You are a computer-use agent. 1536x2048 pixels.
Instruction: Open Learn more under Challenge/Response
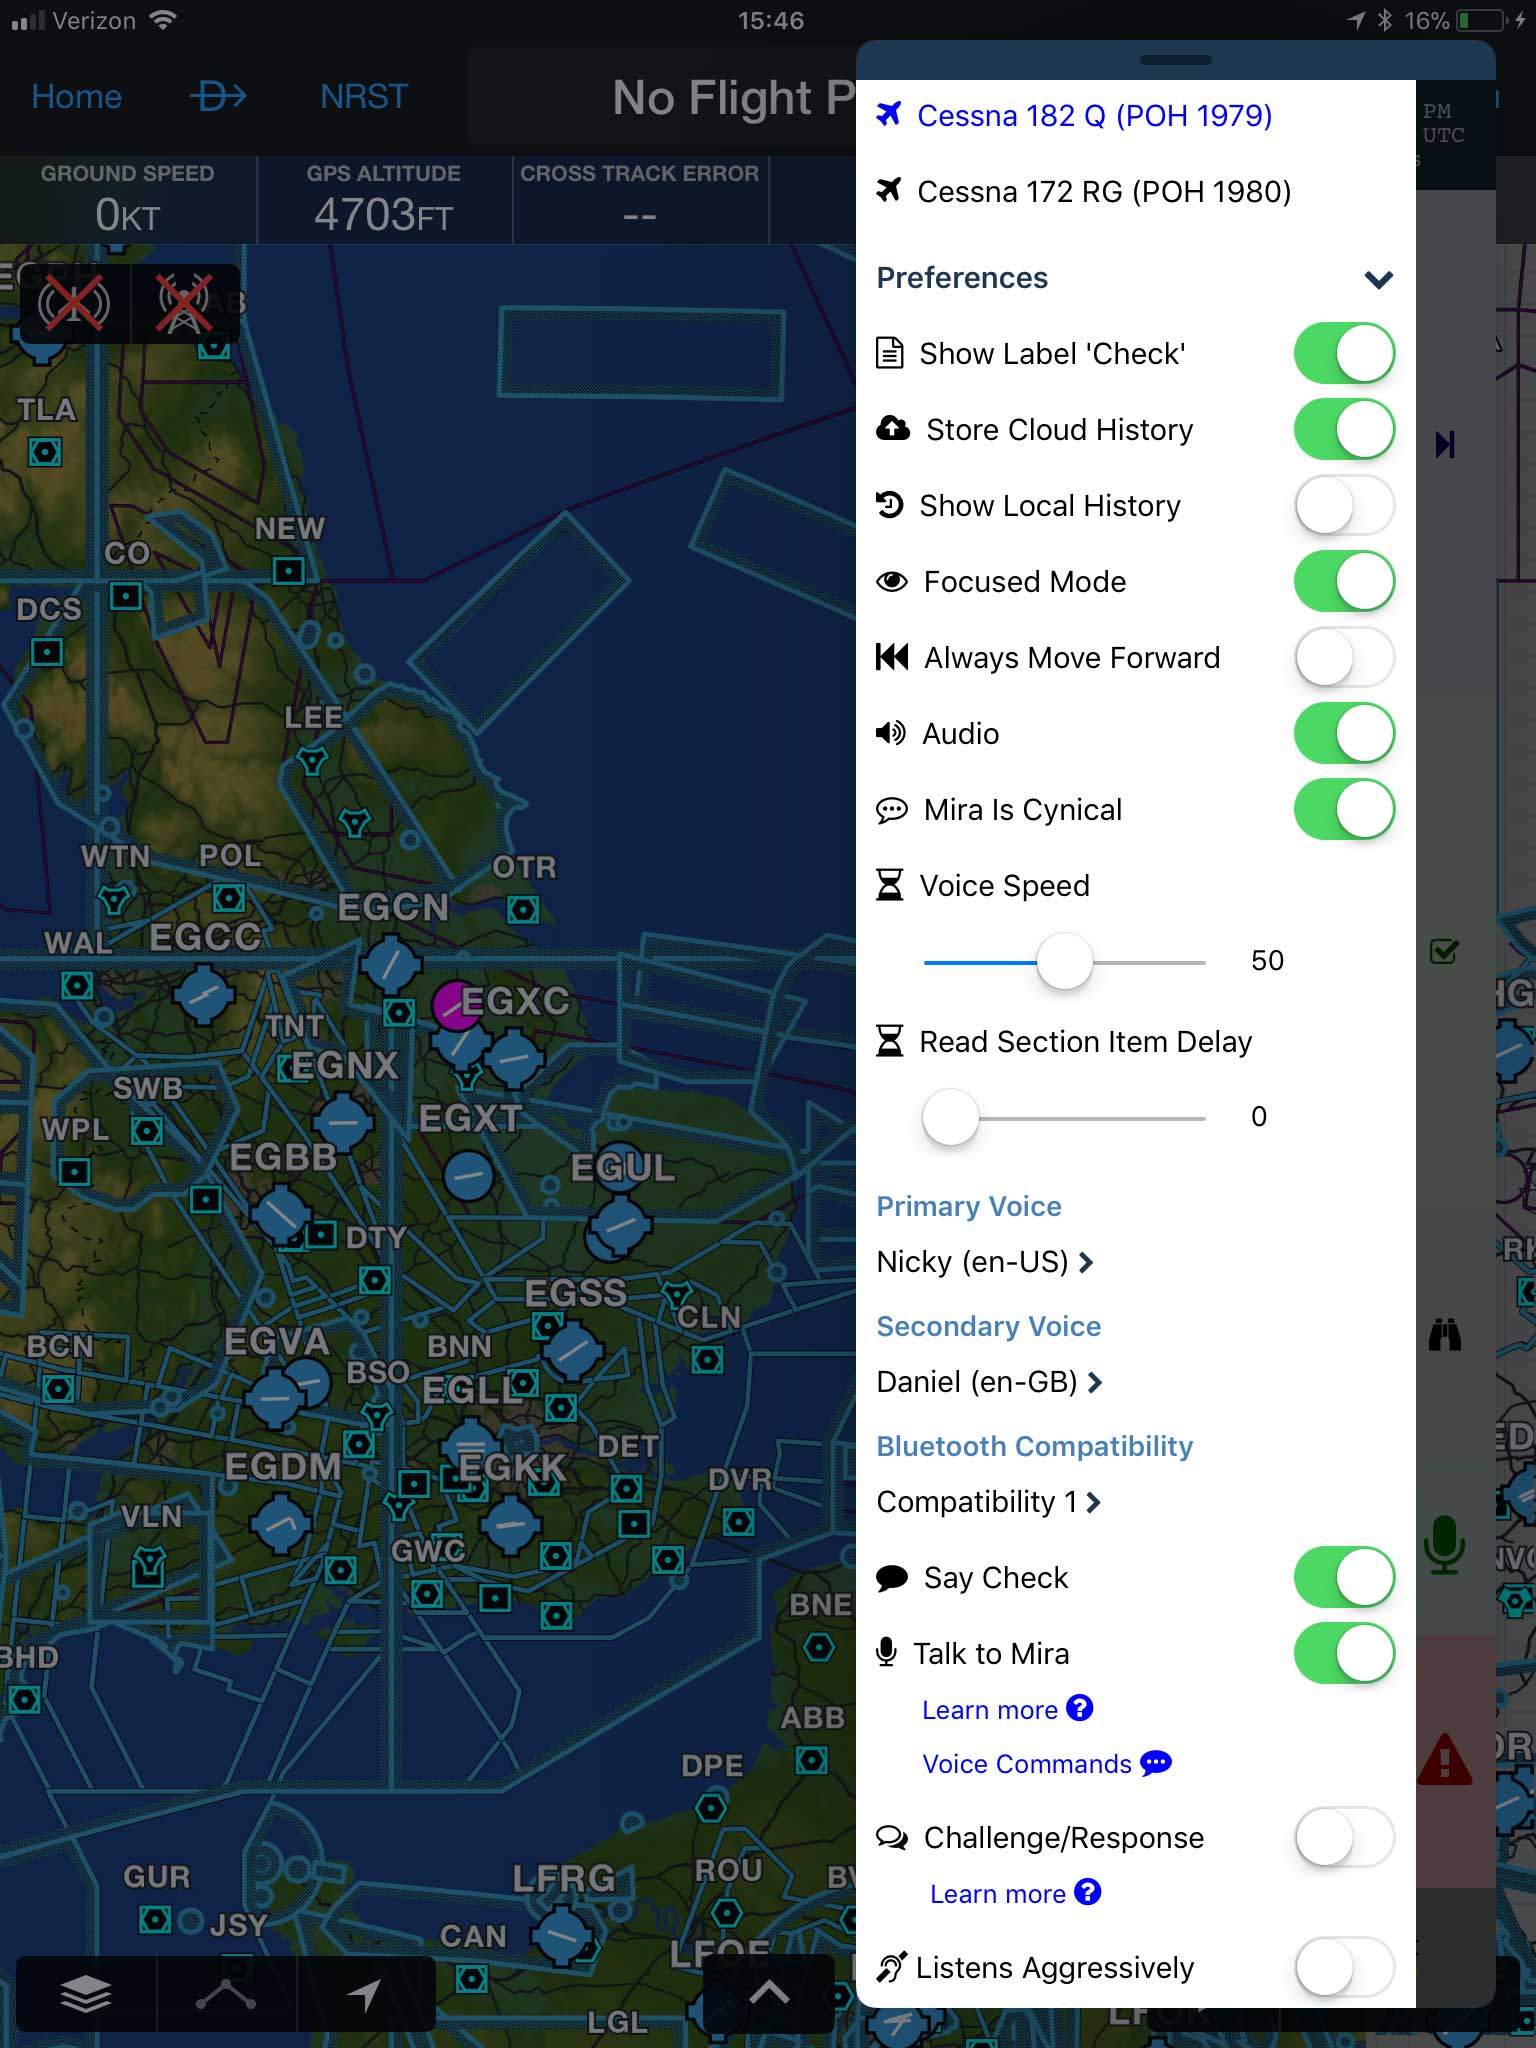(998, 1894)
